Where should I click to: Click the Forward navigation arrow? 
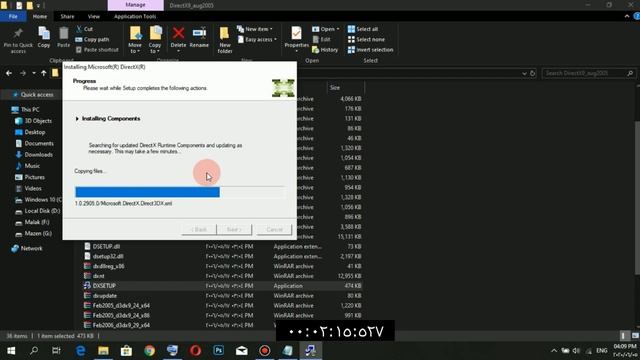point(23,73)
